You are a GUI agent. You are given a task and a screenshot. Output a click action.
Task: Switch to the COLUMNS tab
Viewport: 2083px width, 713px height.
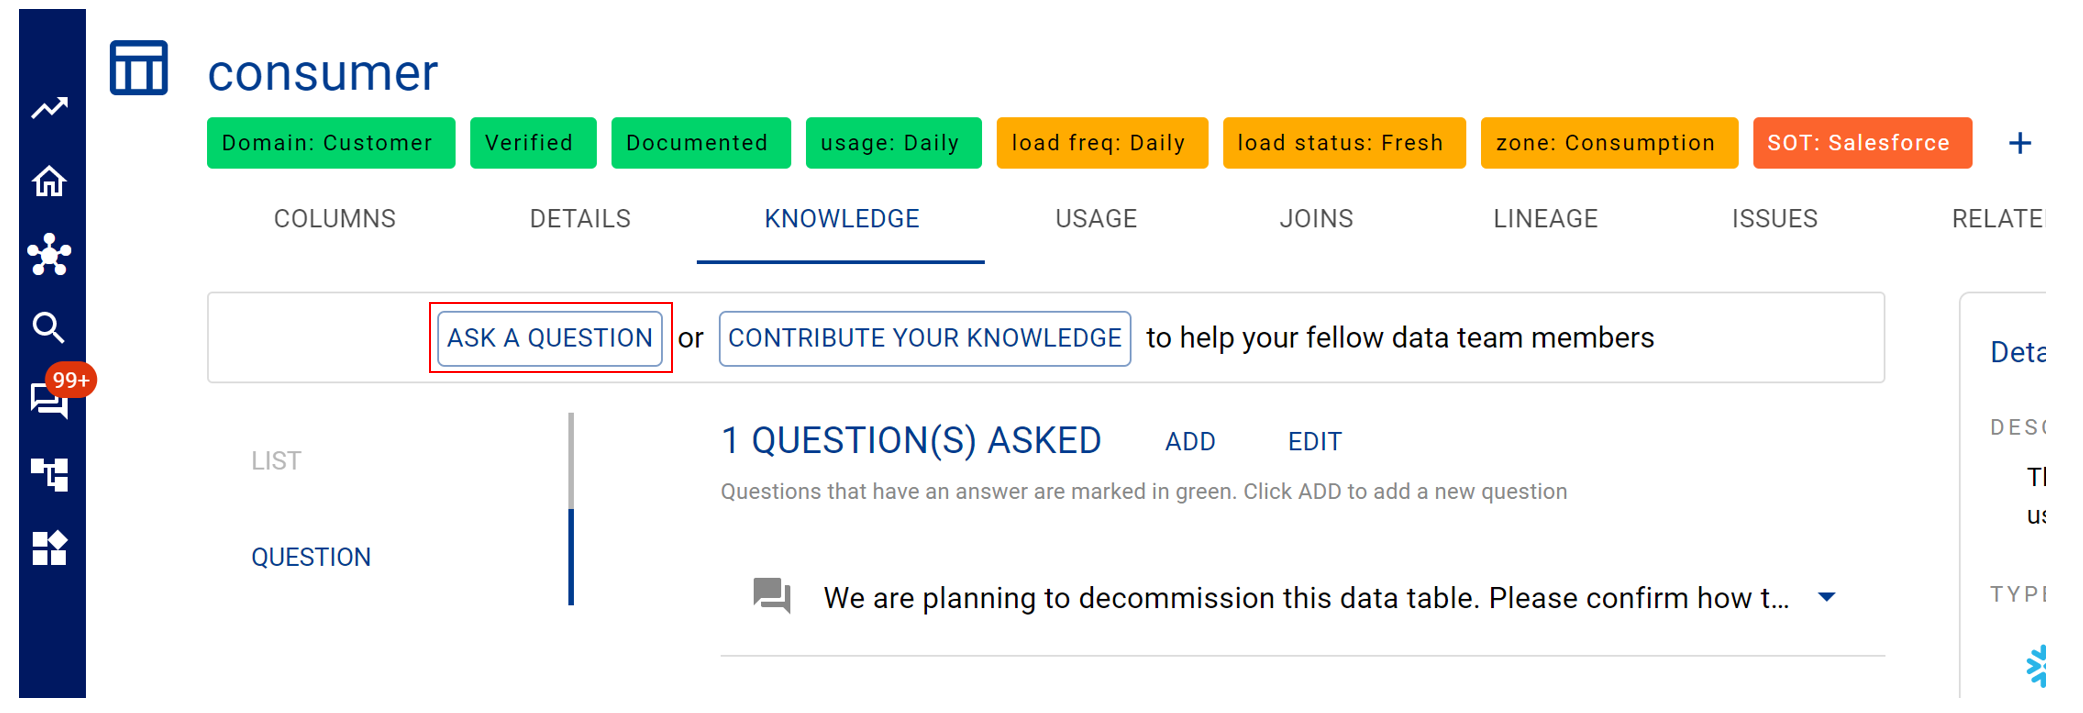point(335,219)
